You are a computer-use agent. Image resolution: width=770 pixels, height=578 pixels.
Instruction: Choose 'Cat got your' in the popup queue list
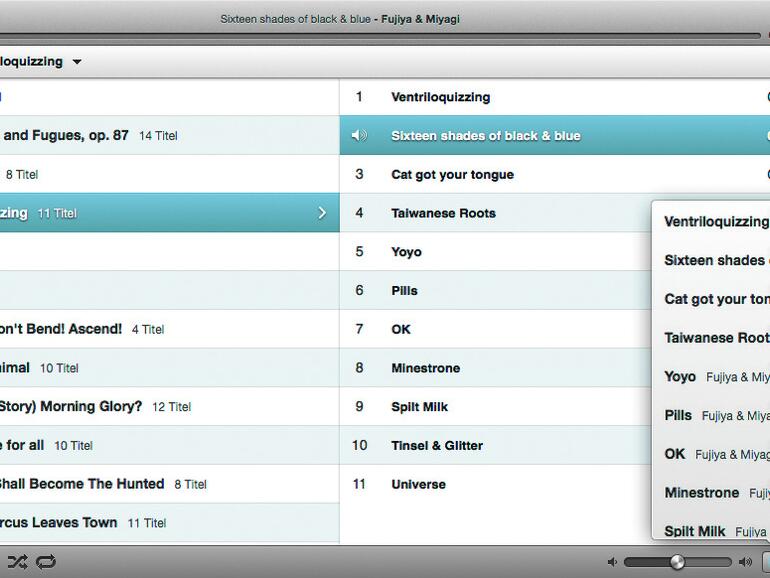coord(712,299)
